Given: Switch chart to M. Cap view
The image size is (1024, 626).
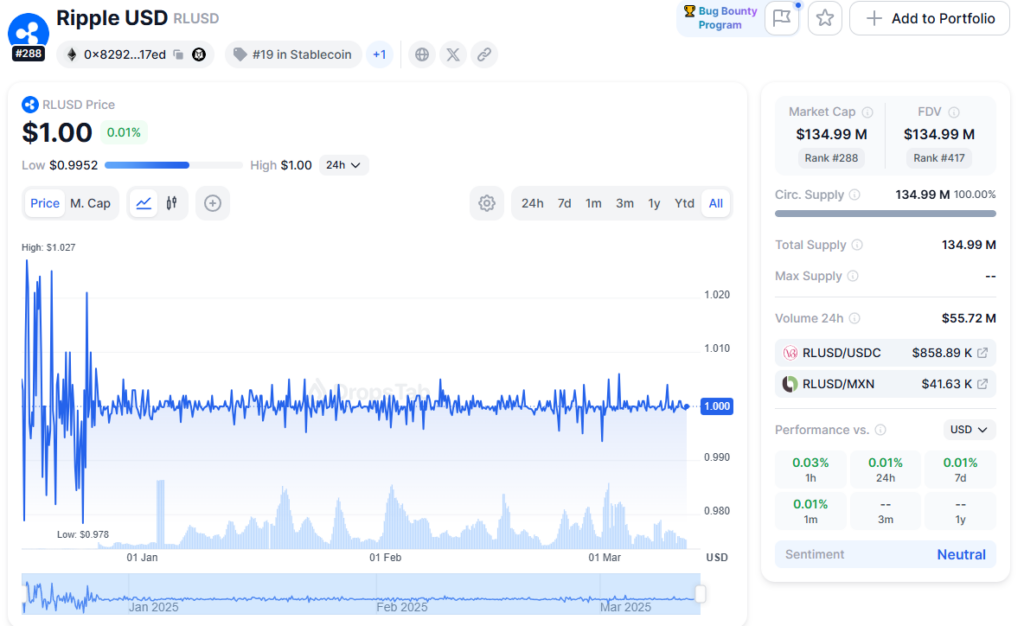Looking at the screenshot, I should click(x=90, y=203).
